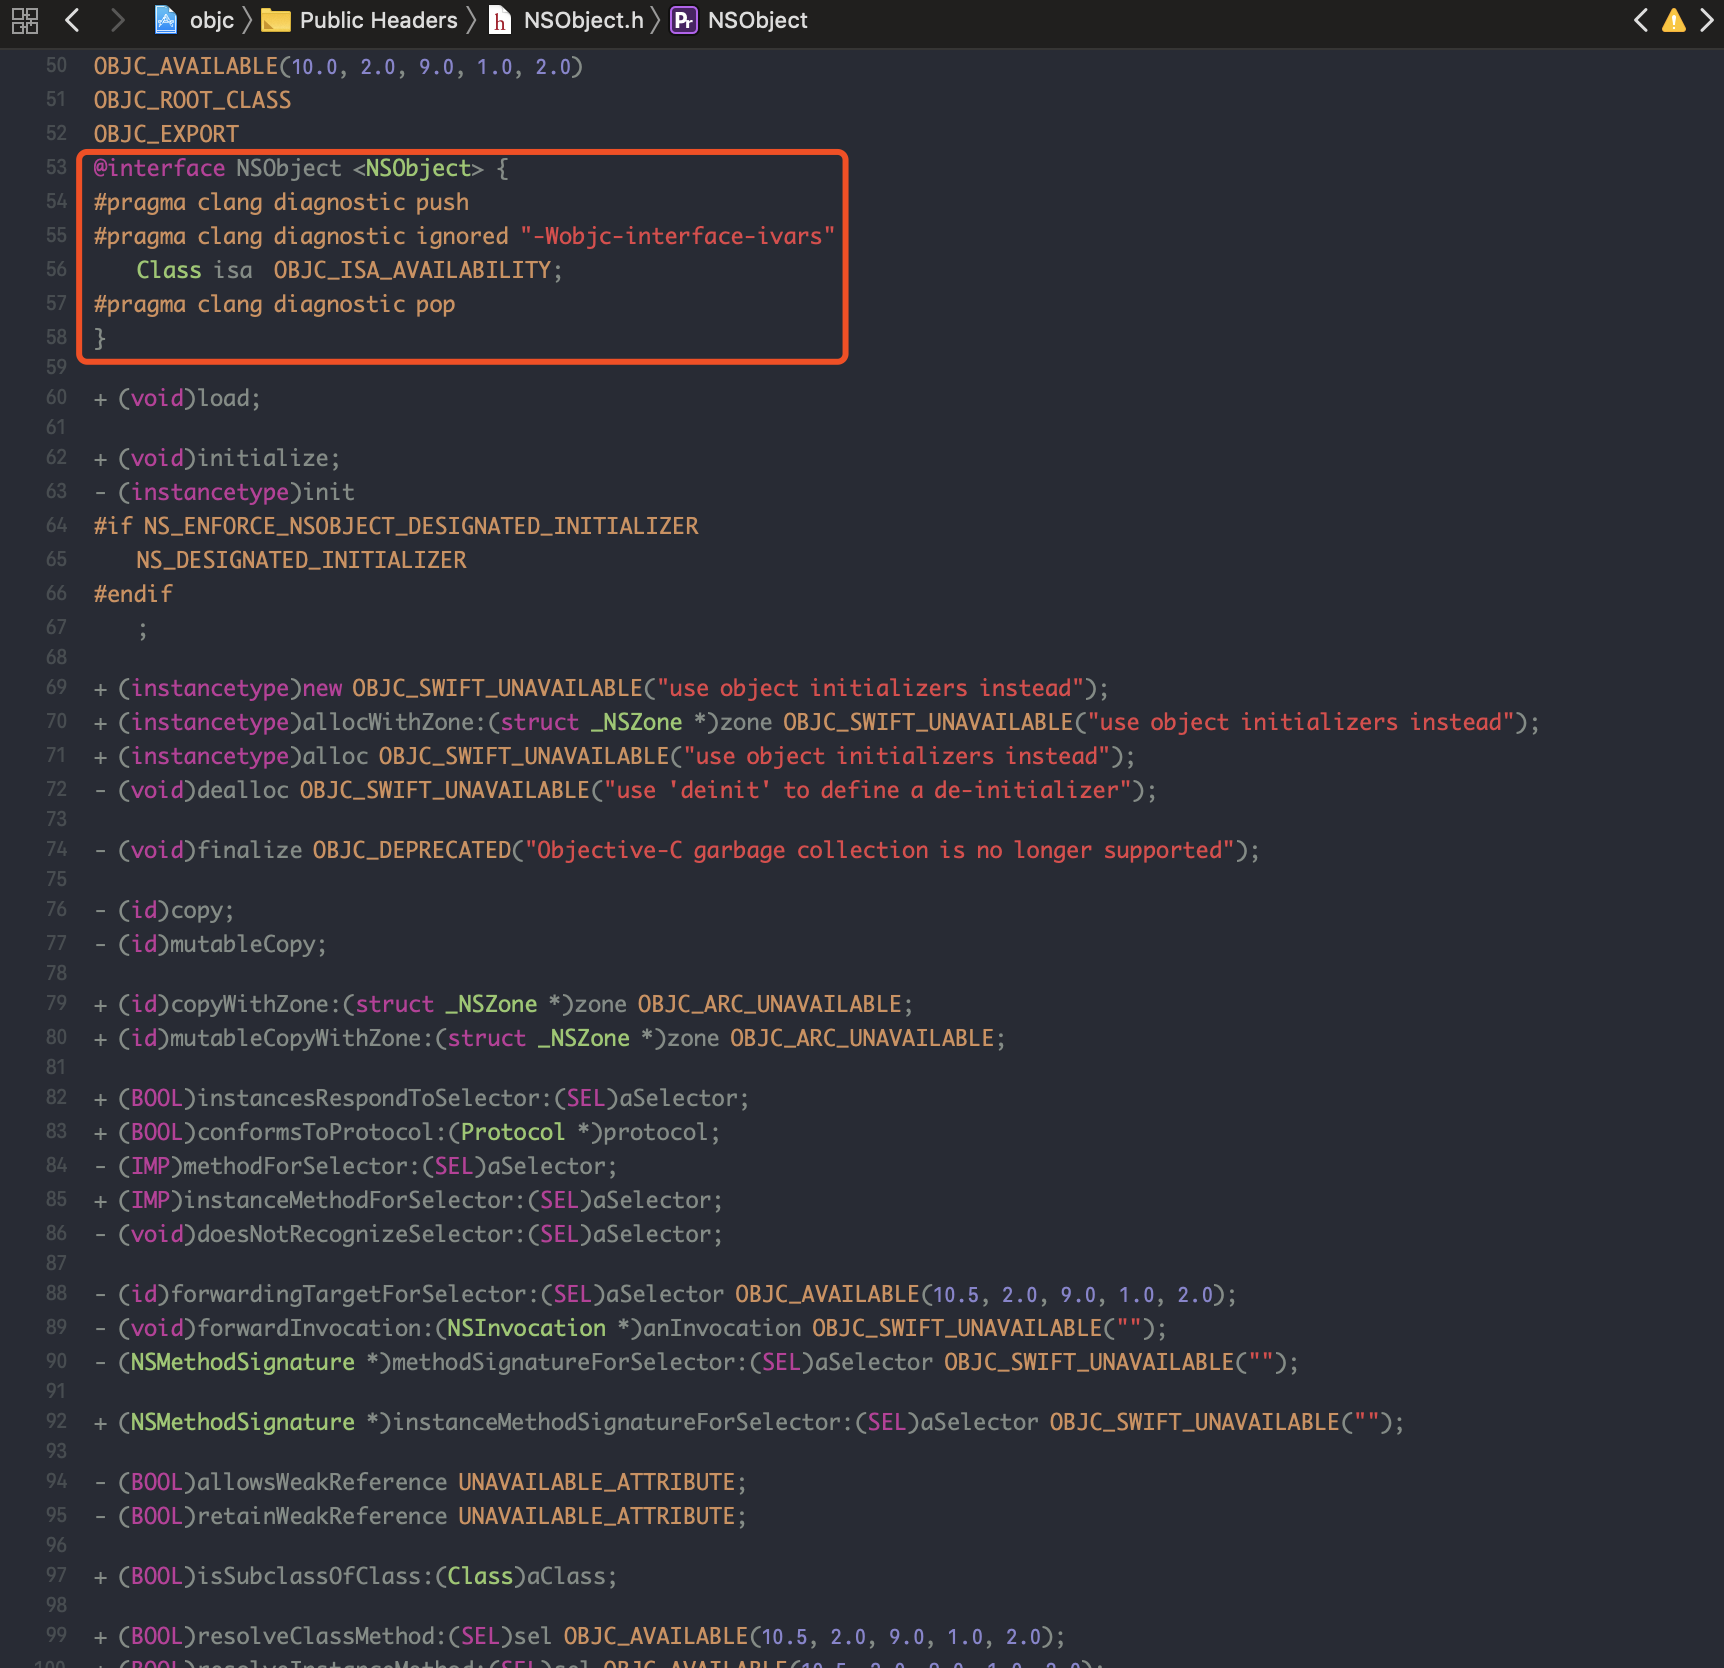Click 'mutableCopy' on line 77
Image resolution: width=1724 pixels, height=1668 pixels.
click(x=243, y=944)
